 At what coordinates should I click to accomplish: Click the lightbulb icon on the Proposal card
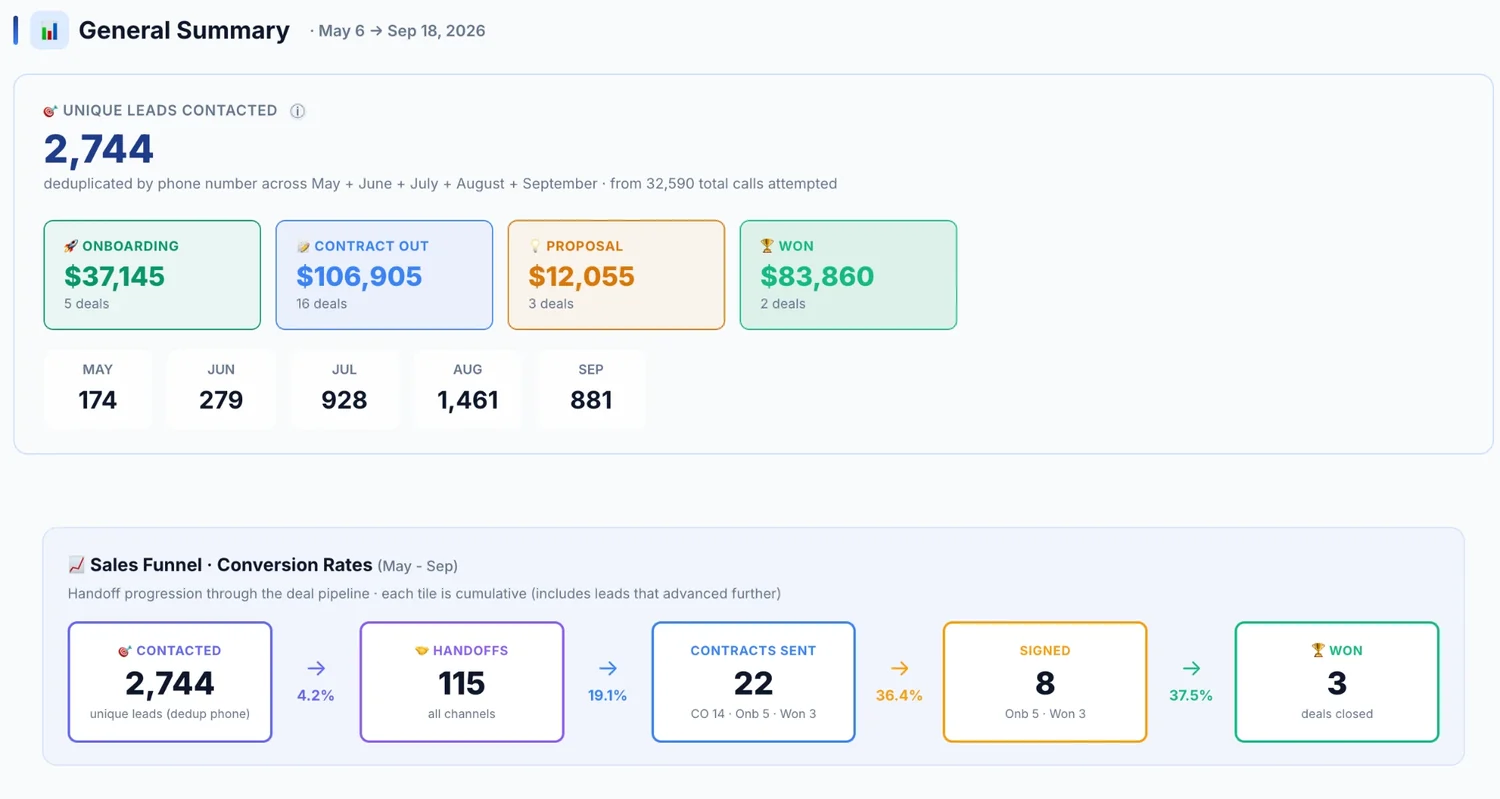coord(535,246)
